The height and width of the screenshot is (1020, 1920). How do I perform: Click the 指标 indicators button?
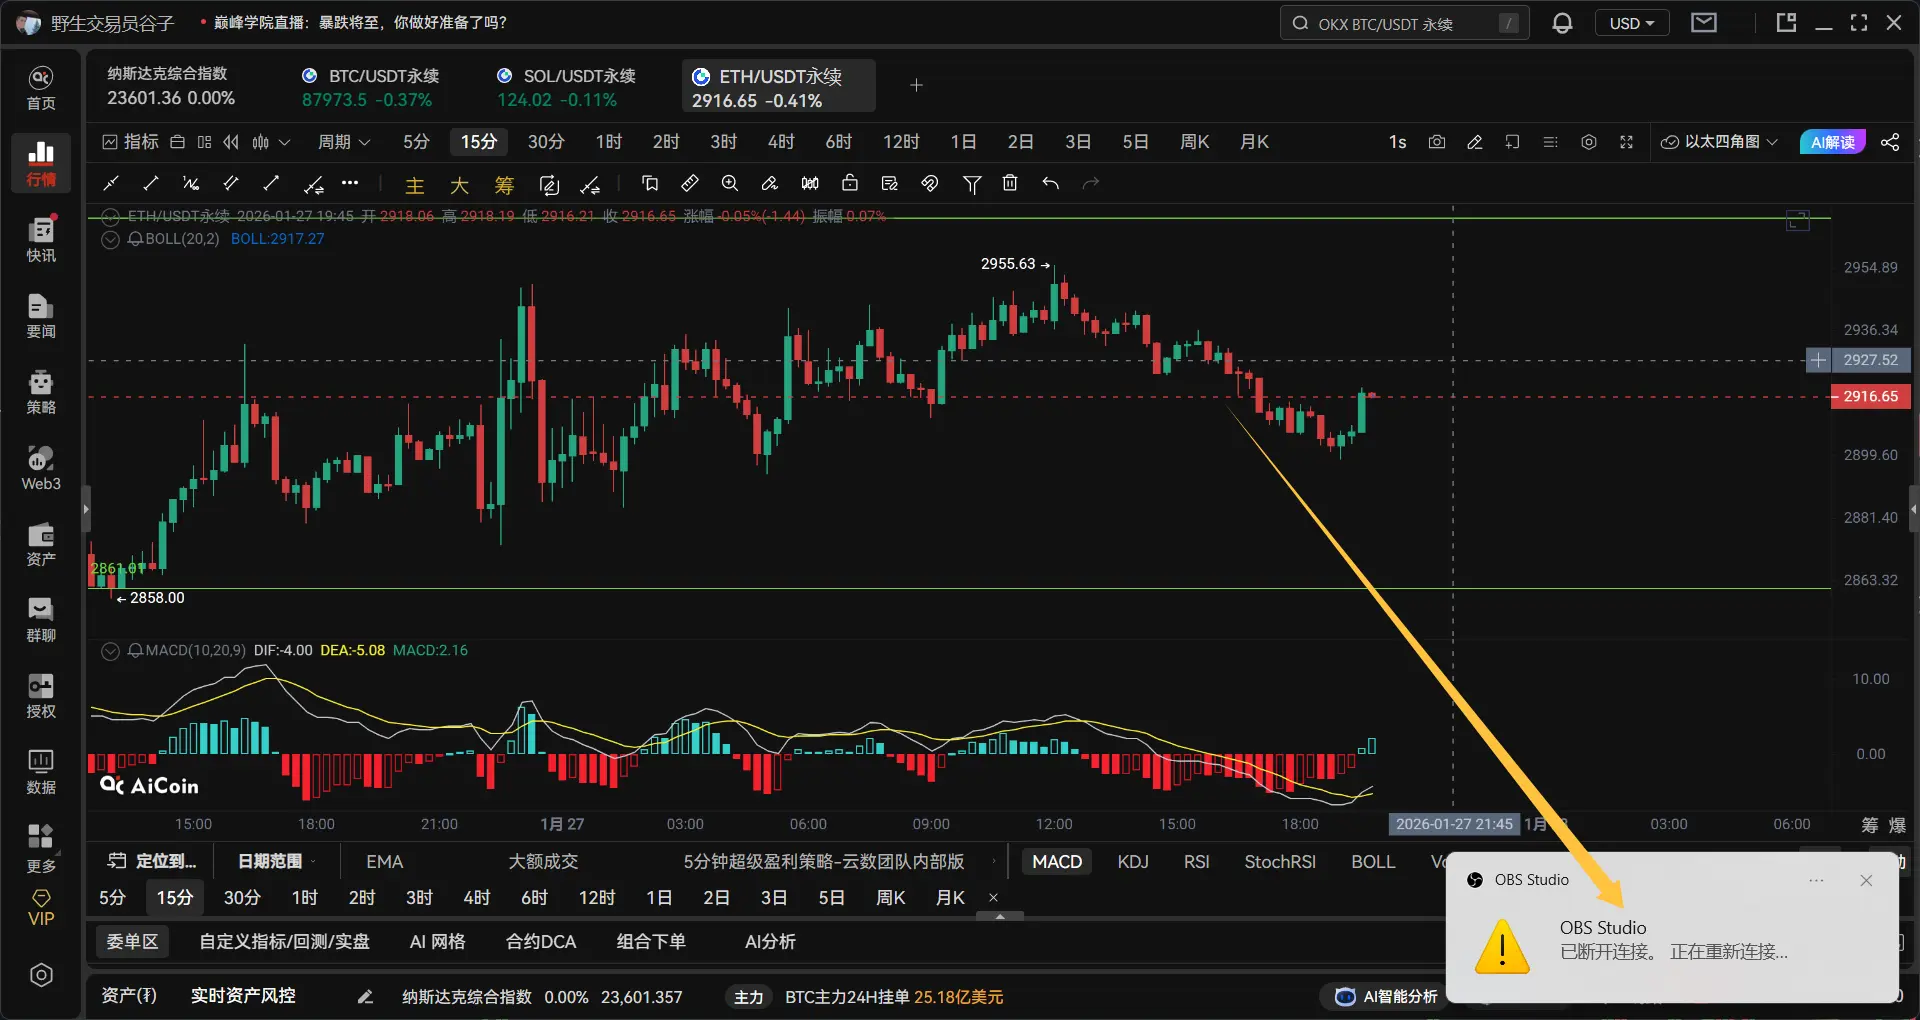pyautogui.click(x=131, y=142)
